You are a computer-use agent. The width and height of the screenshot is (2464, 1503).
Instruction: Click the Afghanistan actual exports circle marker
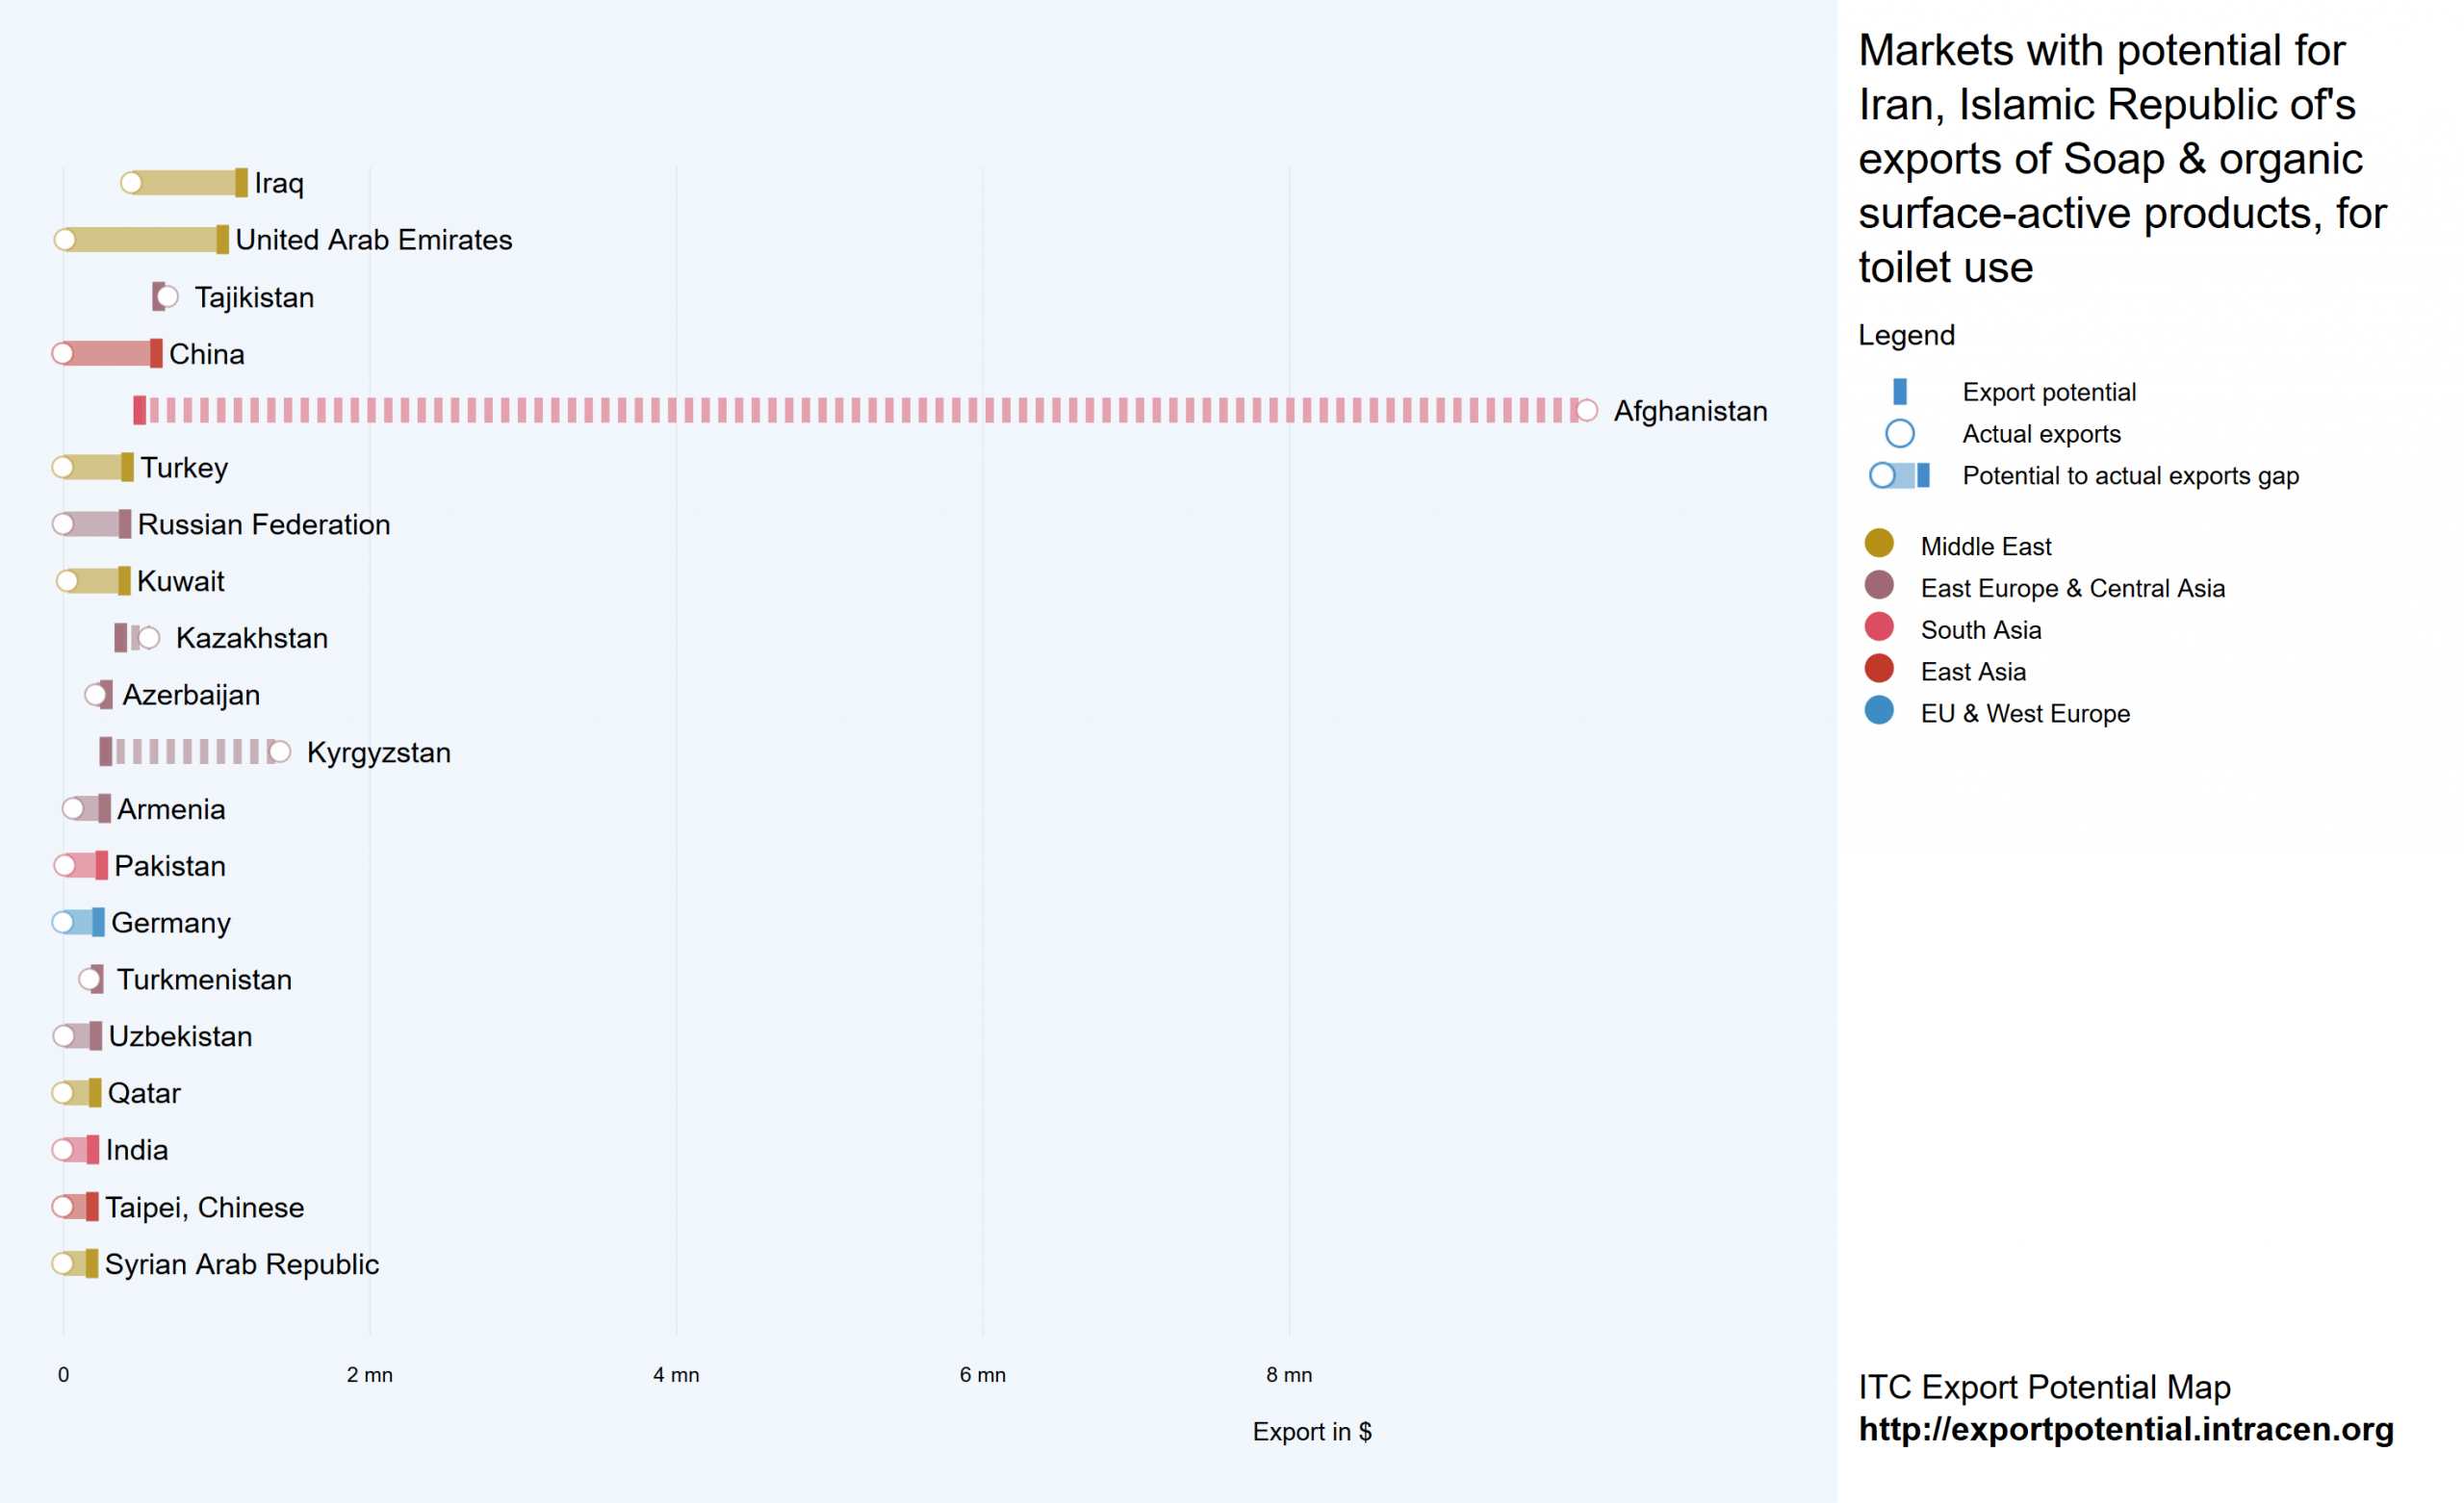pyautogui.click(x=1586, y=411)
